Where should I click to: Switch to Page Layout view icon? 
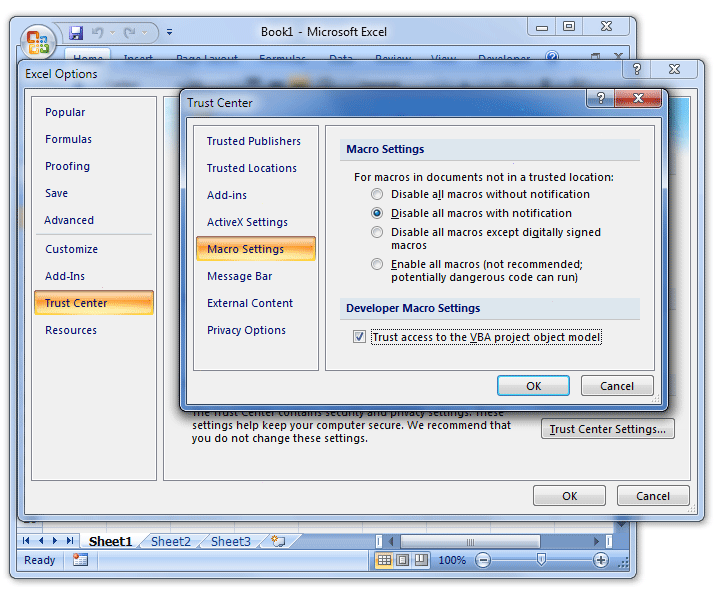(403, 560)
